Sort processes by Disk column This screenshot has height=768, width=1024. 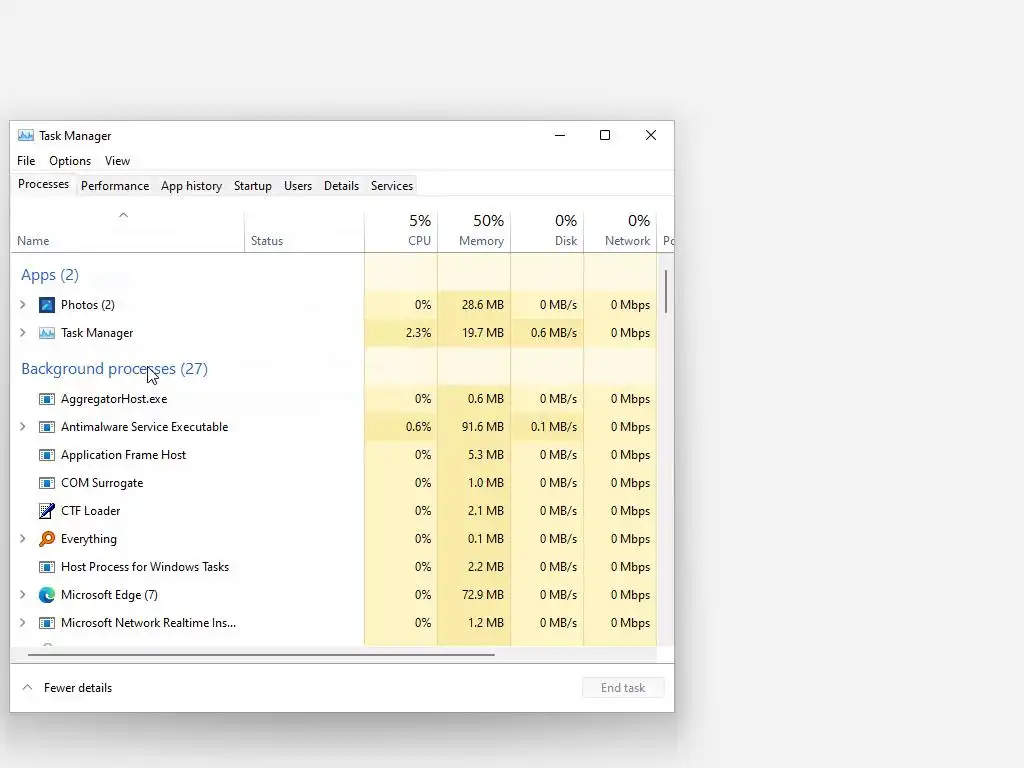click(547, 232)
